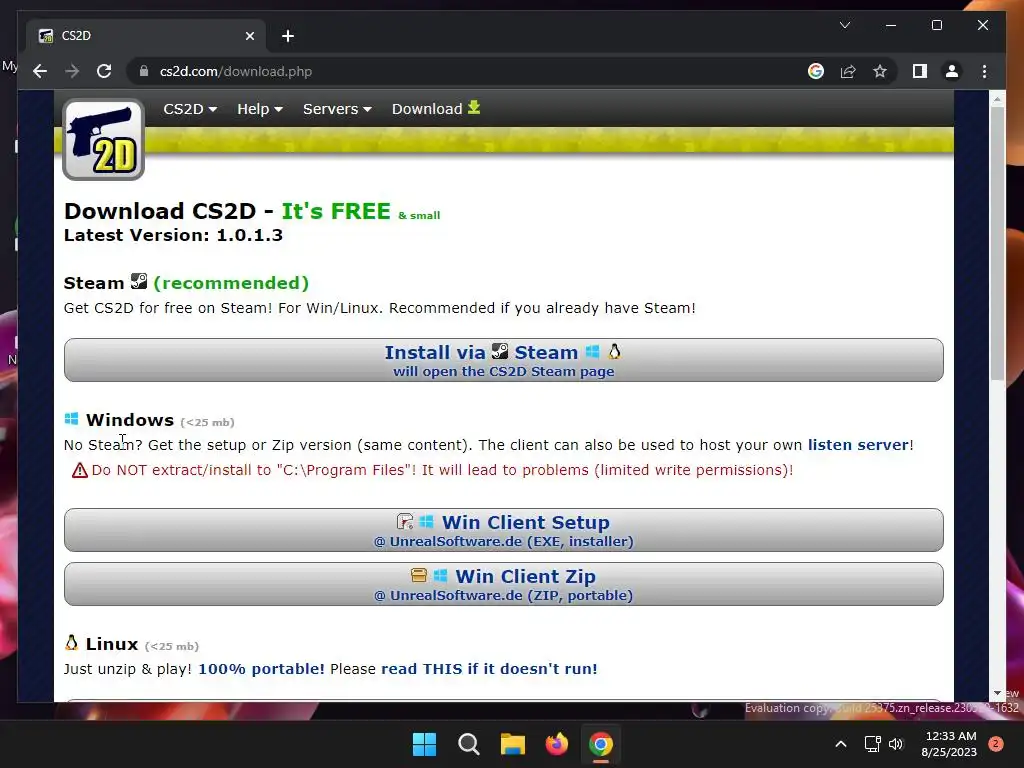This screenshot has height=768, width=1024.
Task: Go forward in browser history
Action: [x=72, y=71]
